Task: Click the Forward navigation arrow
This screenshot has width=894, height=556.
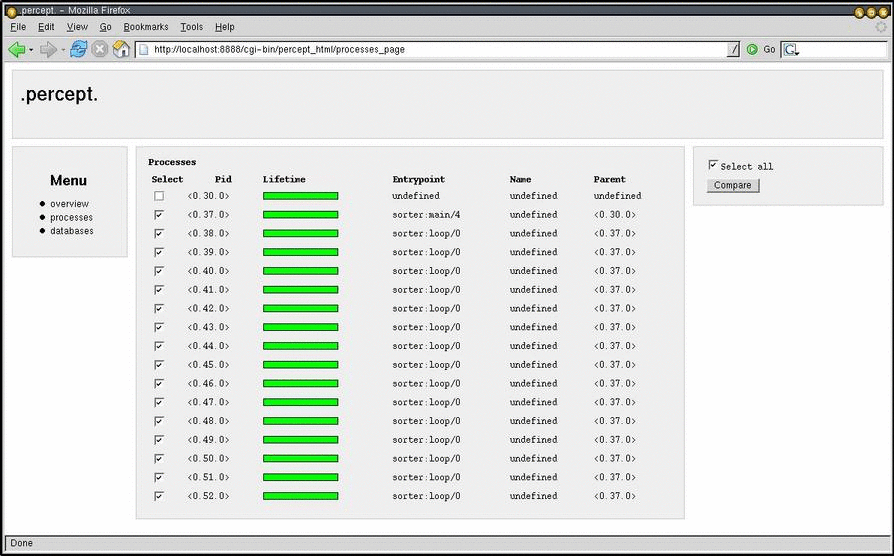Action: [47, 49]
